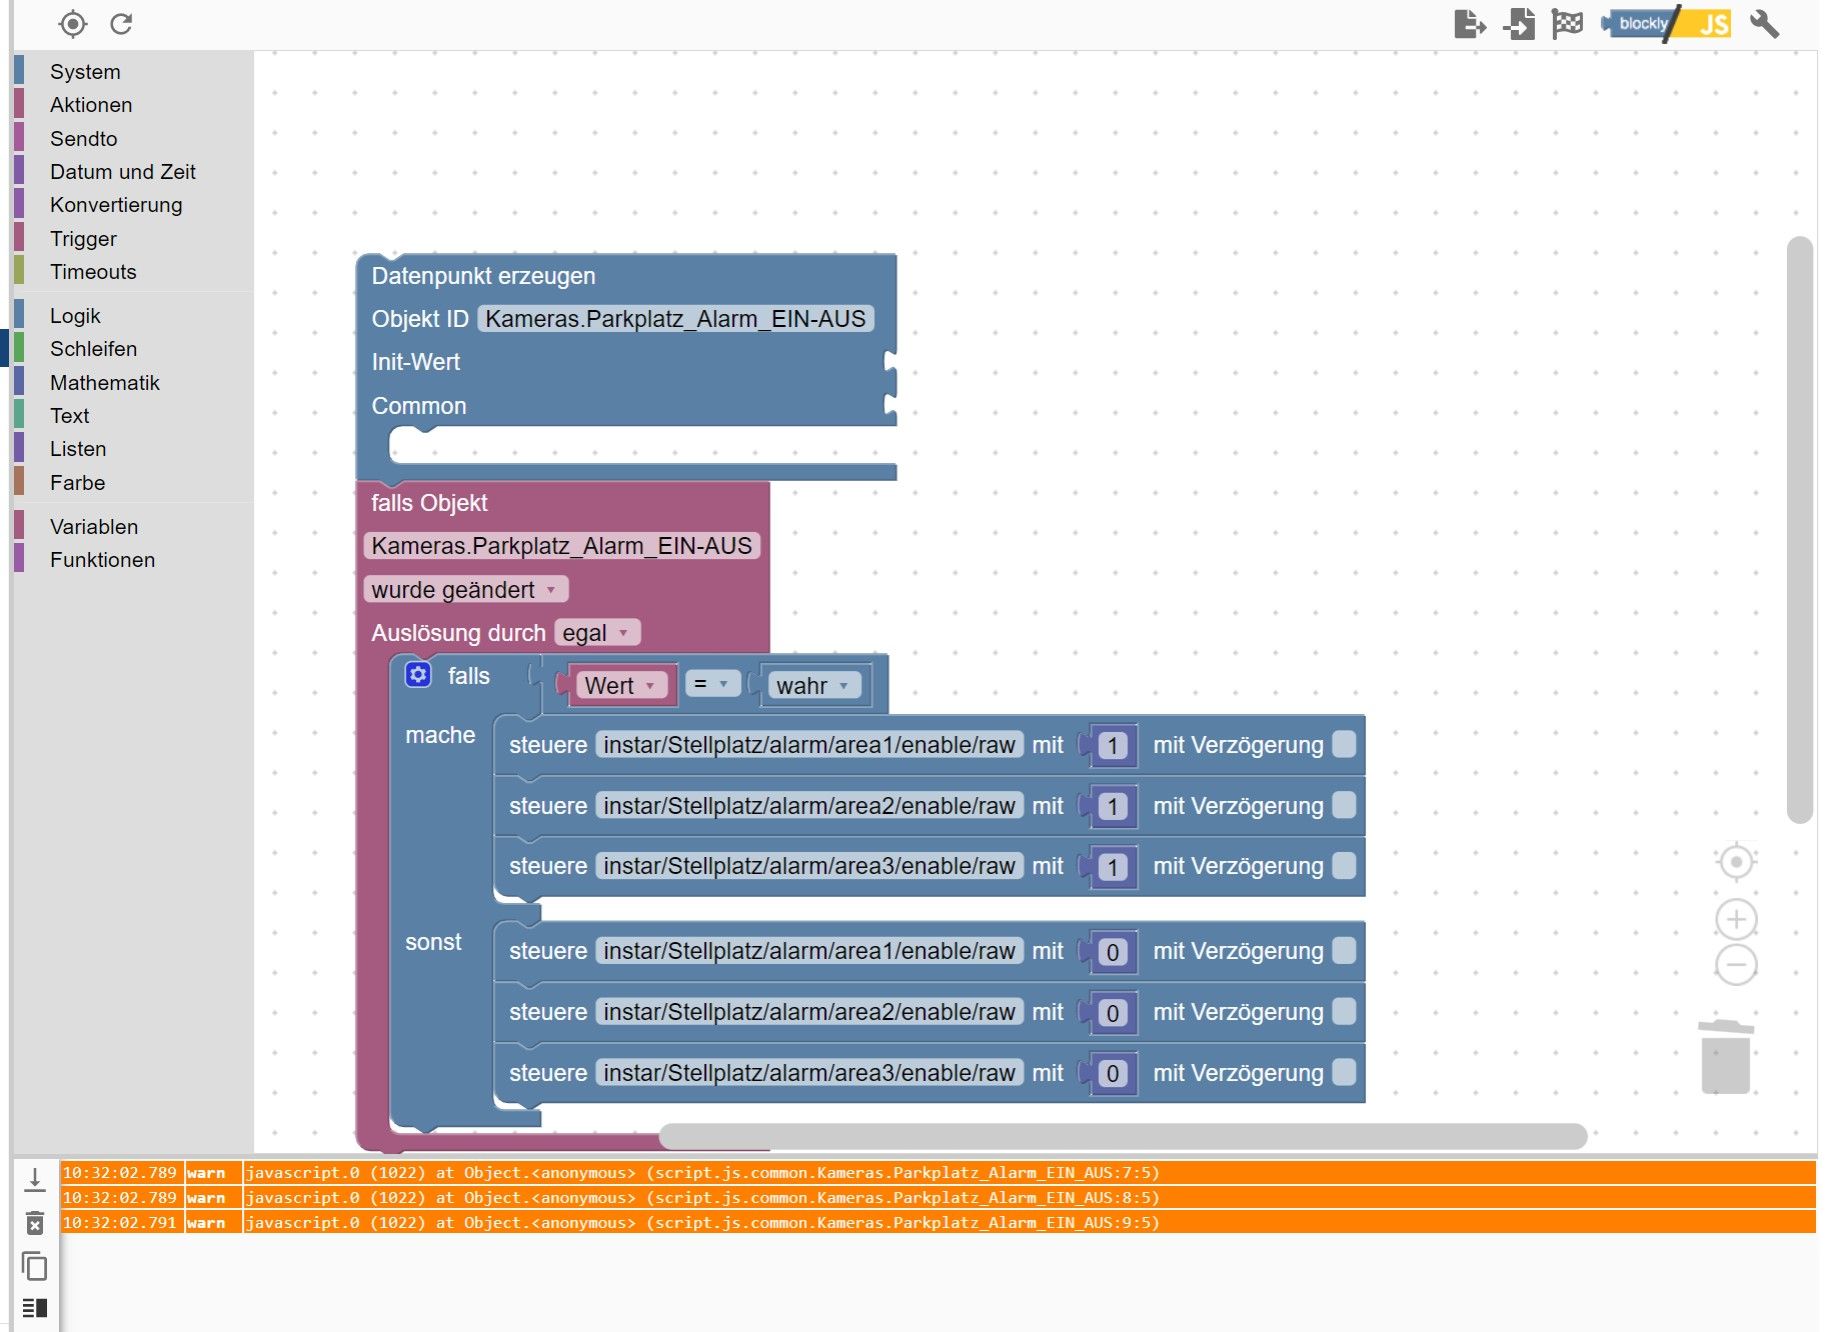Copy the log with copy icon
1828x1332 pixels.
(35, 1266)
